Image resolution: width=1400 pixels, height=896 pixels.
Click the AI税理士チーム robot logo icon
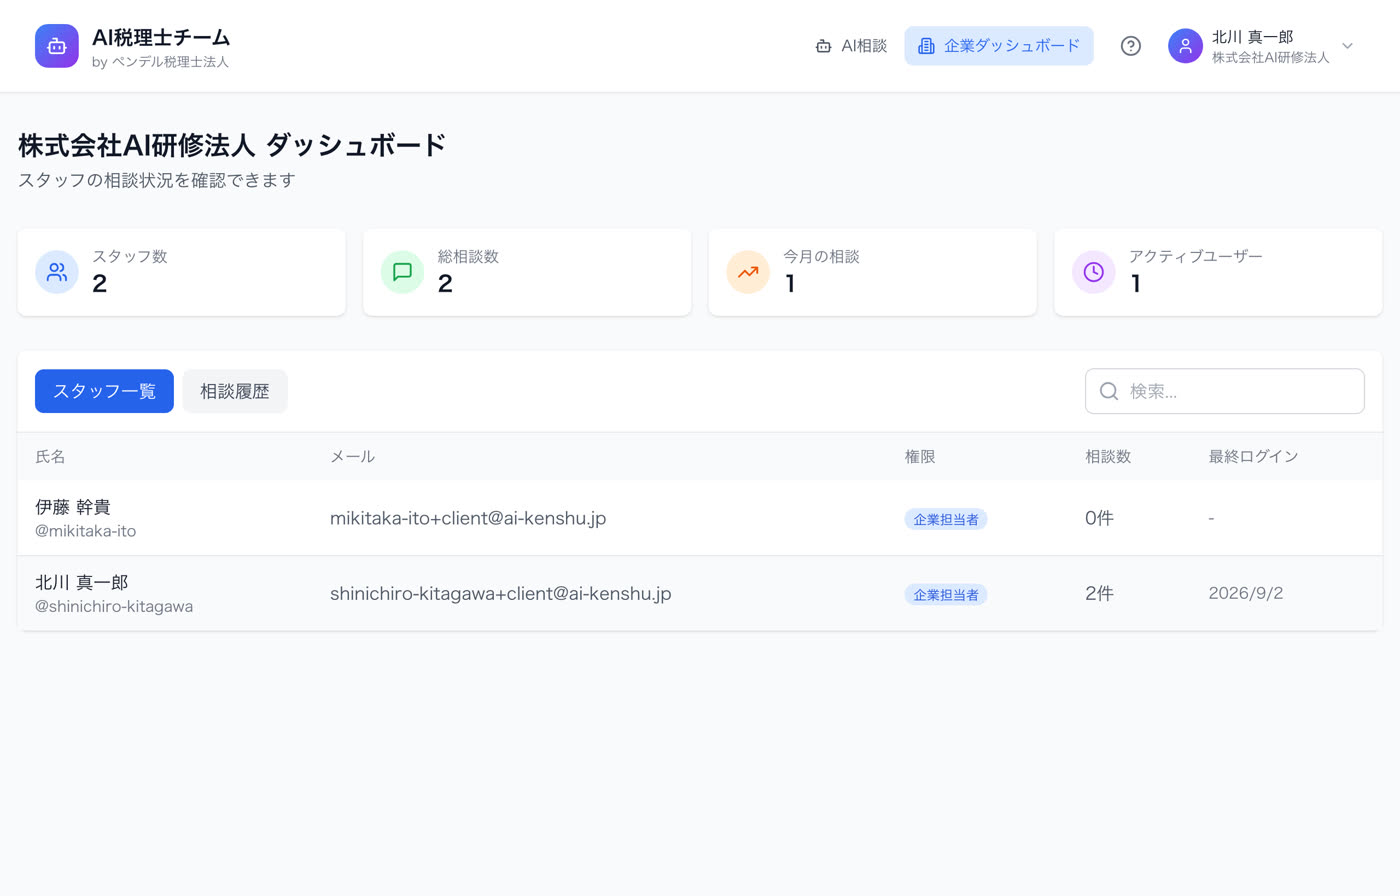[57, 46]
